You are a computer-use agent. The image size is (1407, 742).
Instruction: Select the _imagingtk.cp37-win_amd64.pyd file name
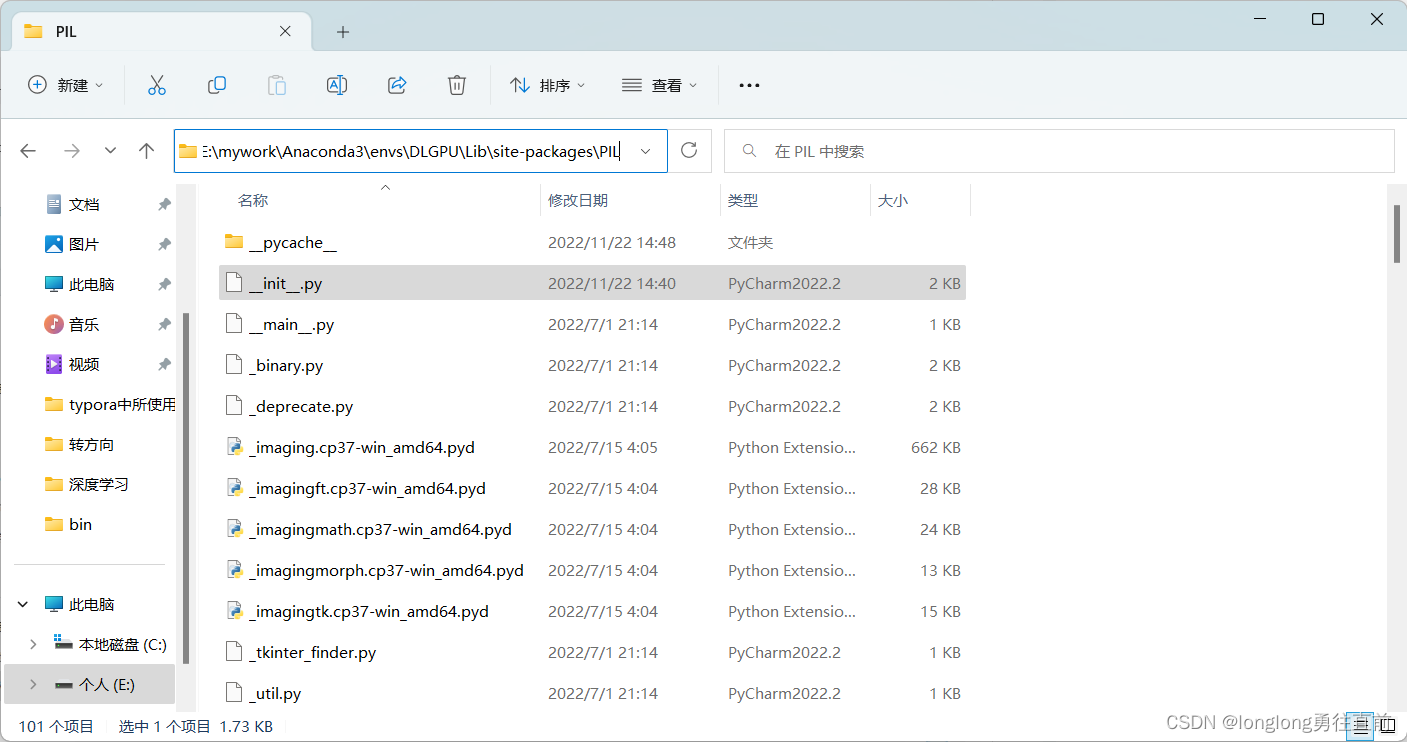click(x=369, y=611)
